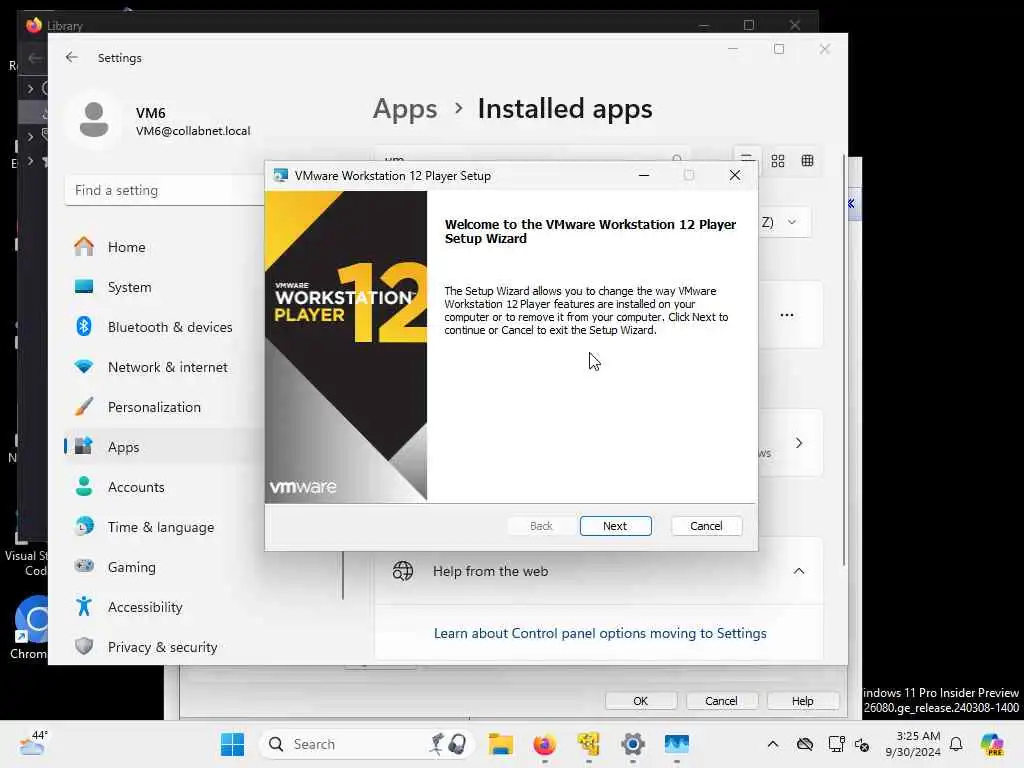Open the notifications bell
The height and width of the screenshot is (768, 1024).
click(956, 744)
